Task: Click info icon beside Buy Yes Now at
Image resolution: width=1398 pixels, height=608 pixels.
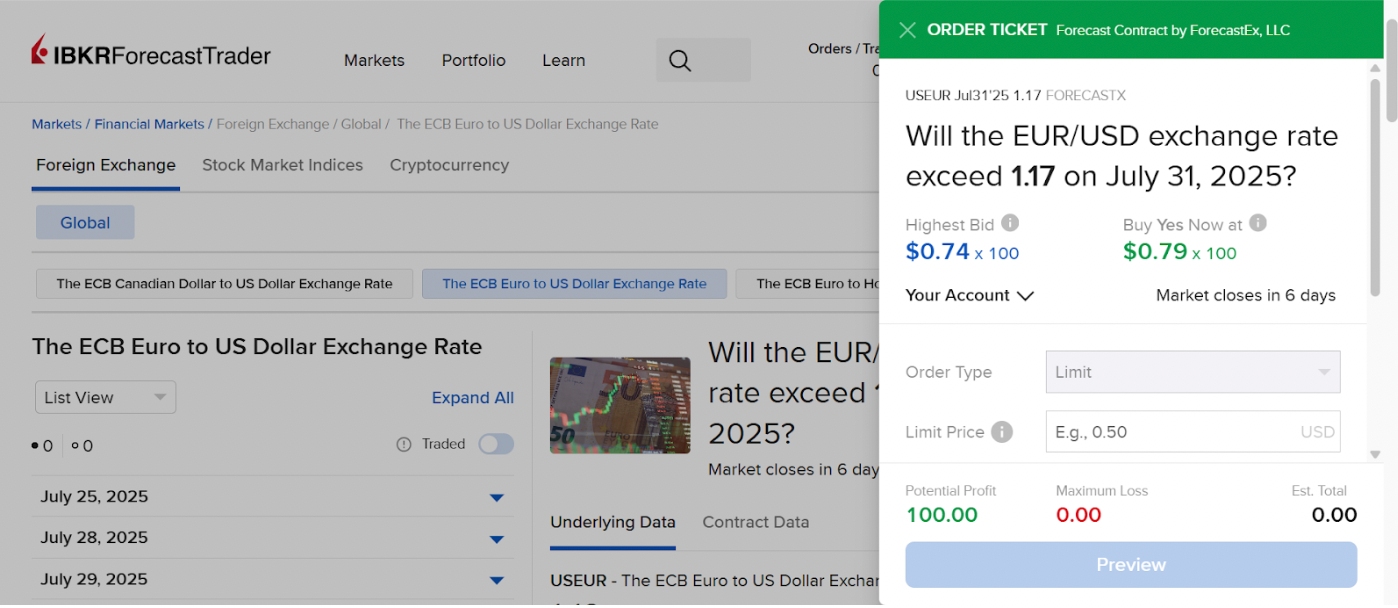Action: (x=1258, y=223)
